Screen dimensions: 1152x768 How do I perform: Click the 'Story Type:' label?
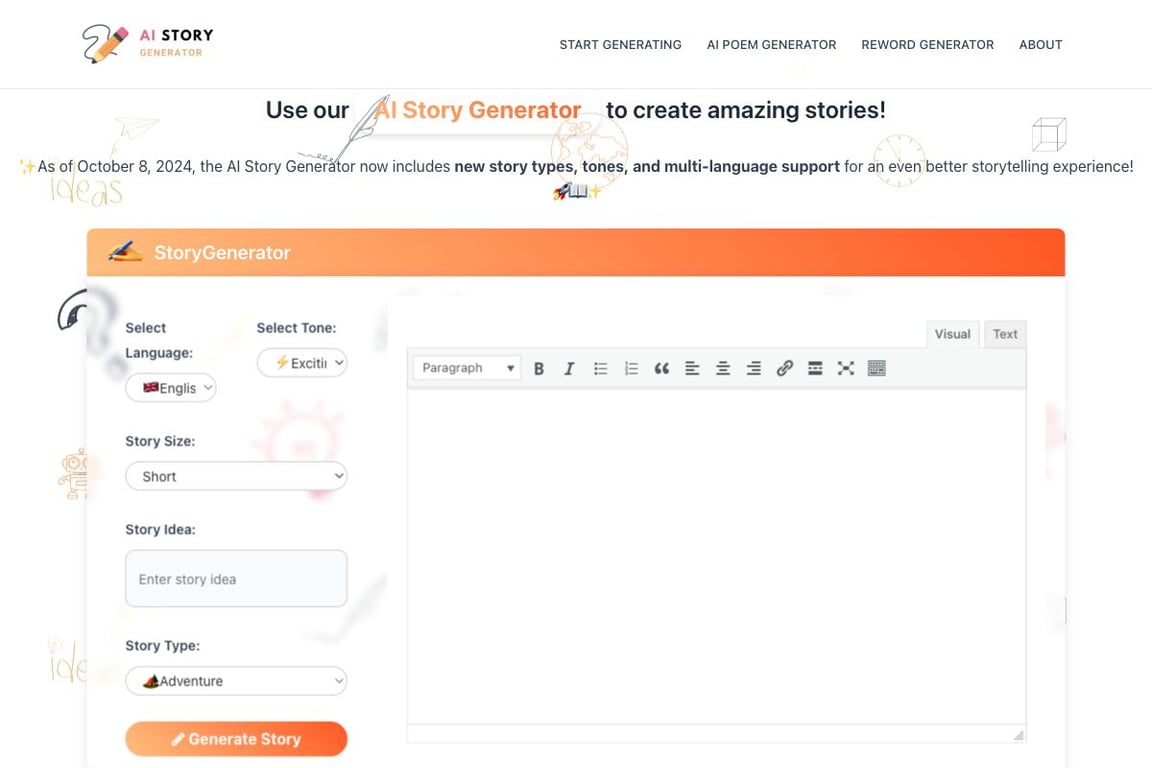pyautogui.click(x=162, y=646)
